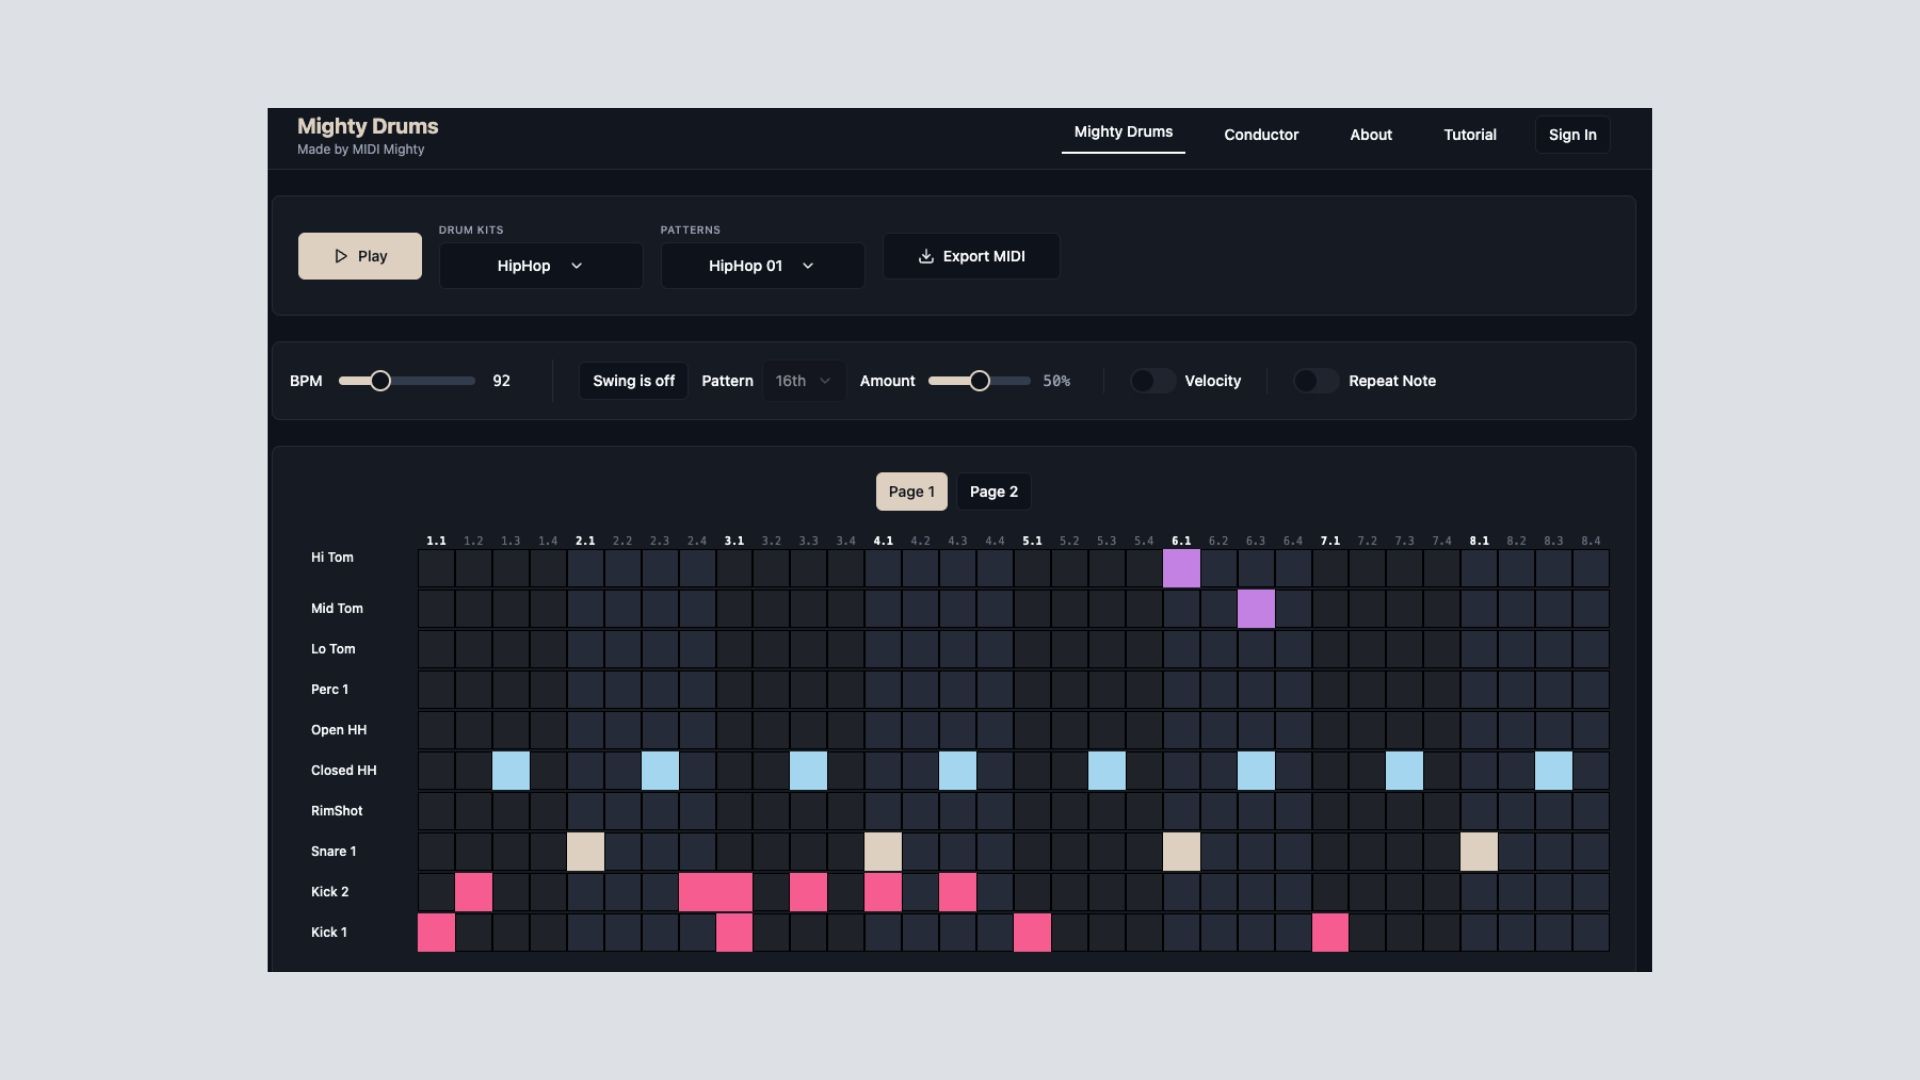Expand the 16th swing pattern dropdown

pyautogui.click(x=803, y=381)
